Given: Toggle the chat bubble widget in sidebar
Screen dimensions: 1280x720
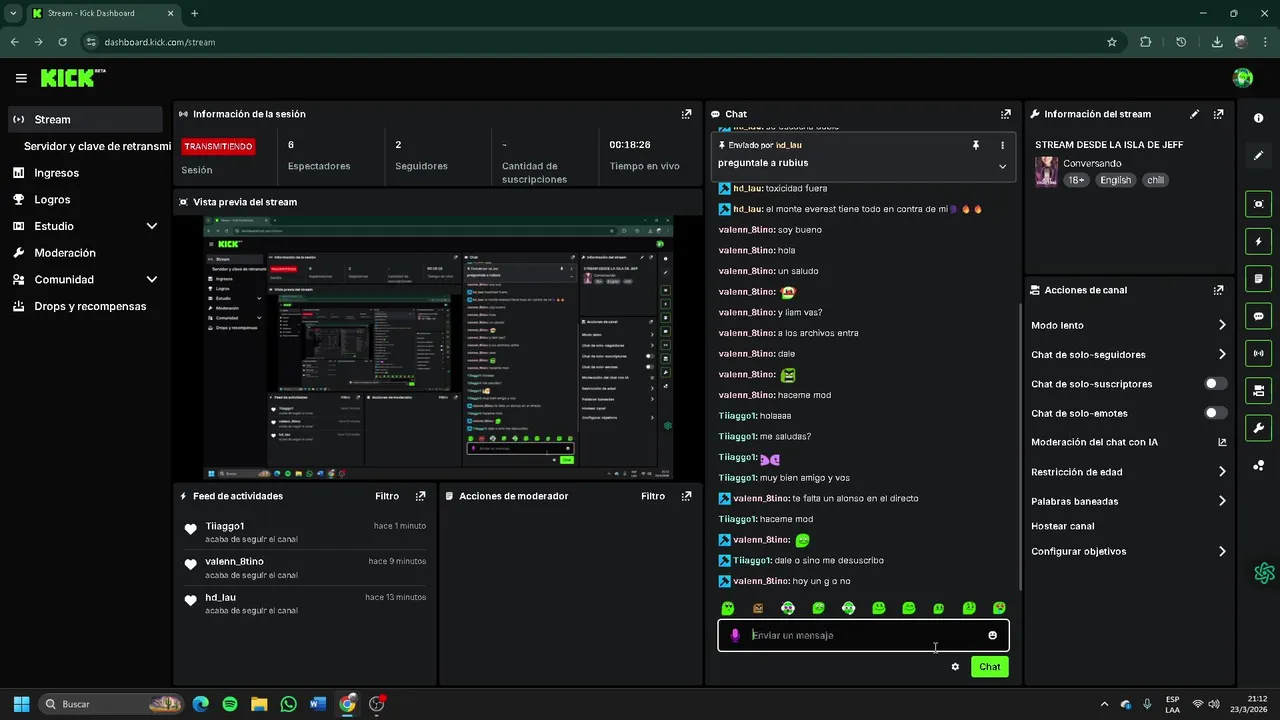Looking at the screenshot, I should coord(1259,316).
